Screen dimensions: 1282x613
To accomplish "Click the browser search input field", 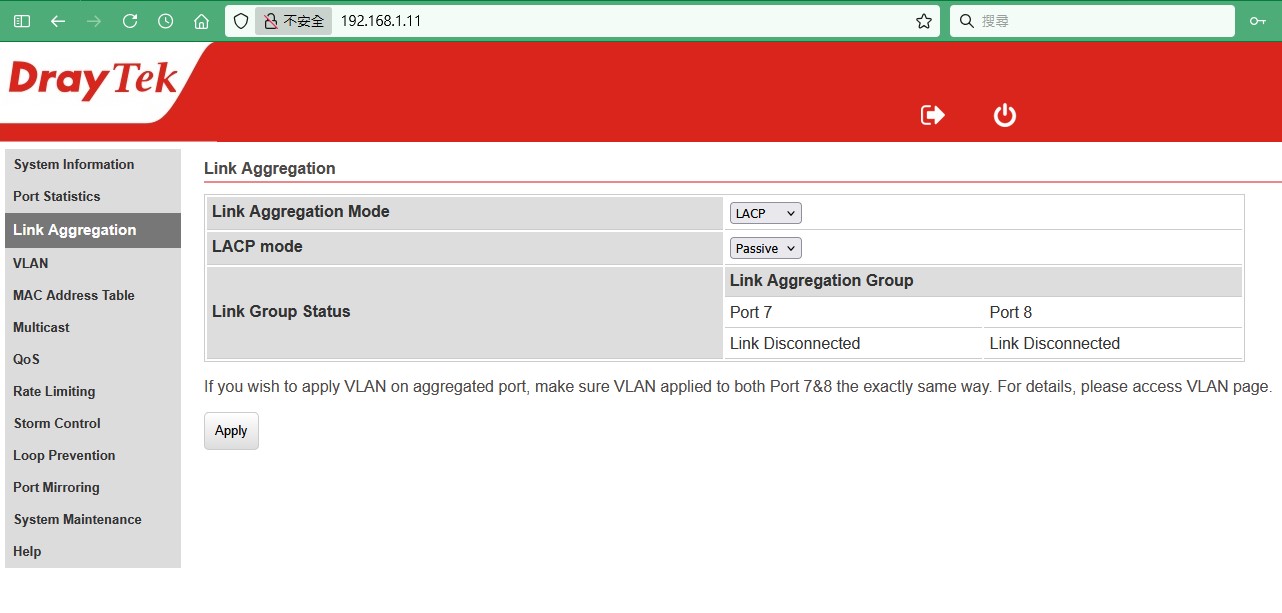I will [x=1100, y=21].
